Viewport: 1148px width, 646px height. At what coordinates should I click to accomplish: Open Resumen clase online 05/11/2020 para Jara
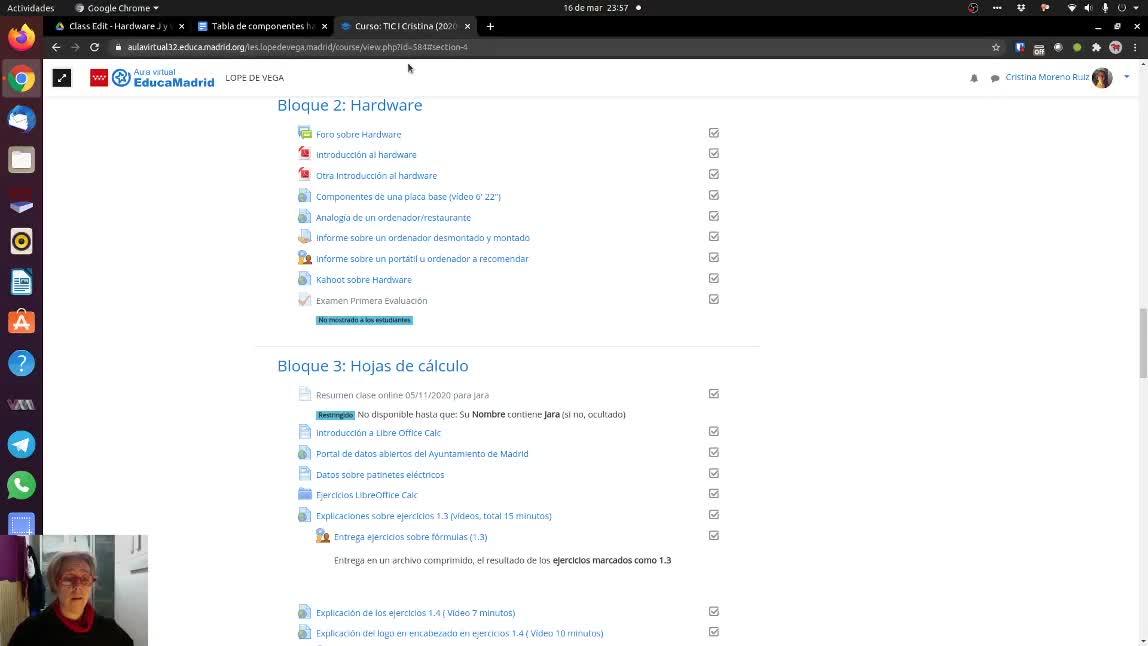point(402,395)
